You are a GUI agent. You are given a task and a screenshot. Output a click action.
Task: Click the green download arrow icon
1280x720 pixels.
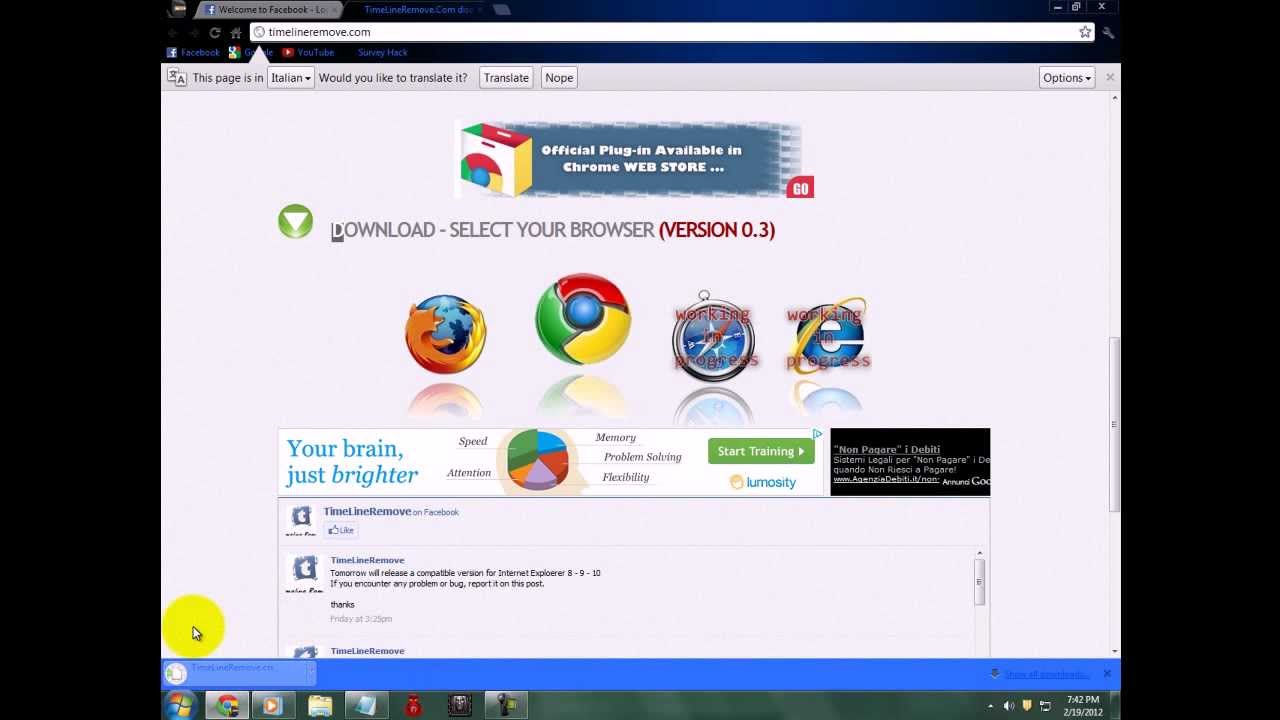click(295, 222)
